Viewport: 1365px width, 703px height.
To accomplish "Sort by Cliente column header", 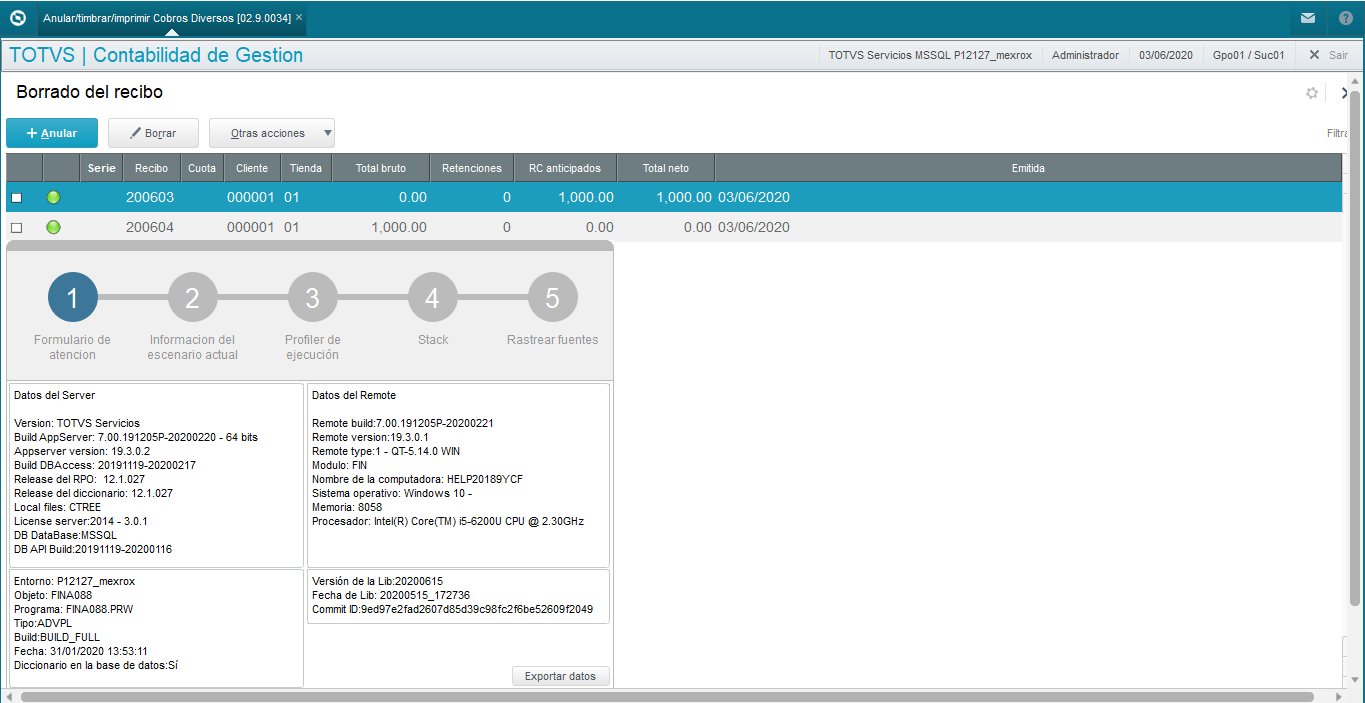I will click(251, 168).
